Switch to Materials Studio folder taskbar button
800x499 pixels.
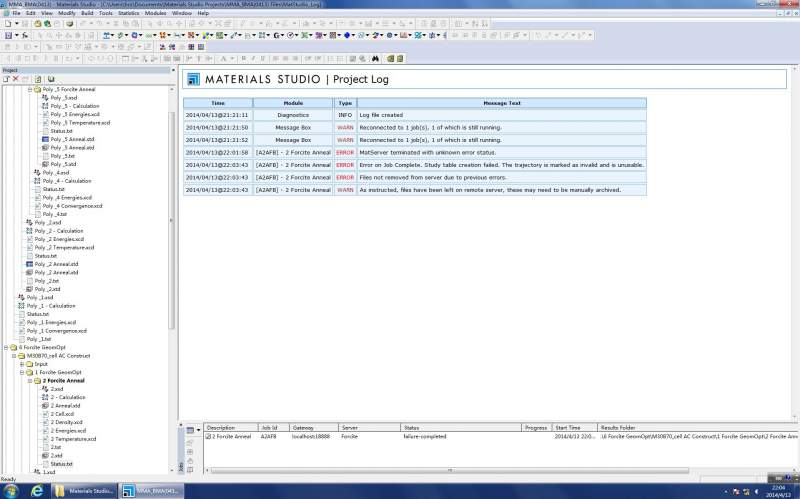click(84, 491)
